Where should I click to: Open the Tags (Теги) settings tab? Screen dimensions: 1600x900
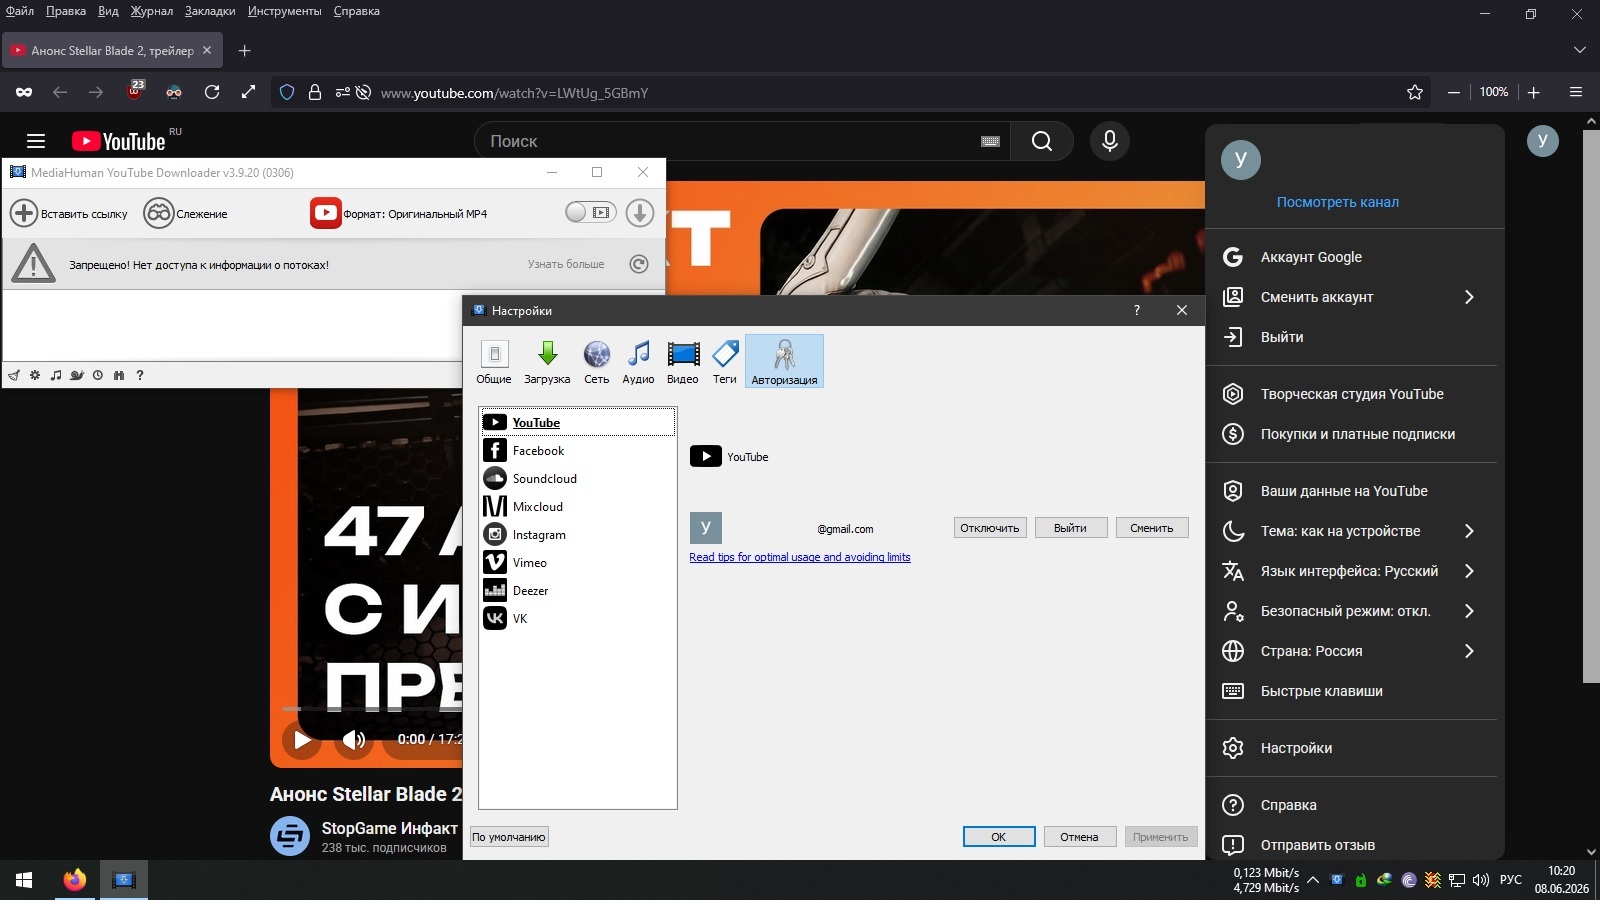[x=725, y=361]
